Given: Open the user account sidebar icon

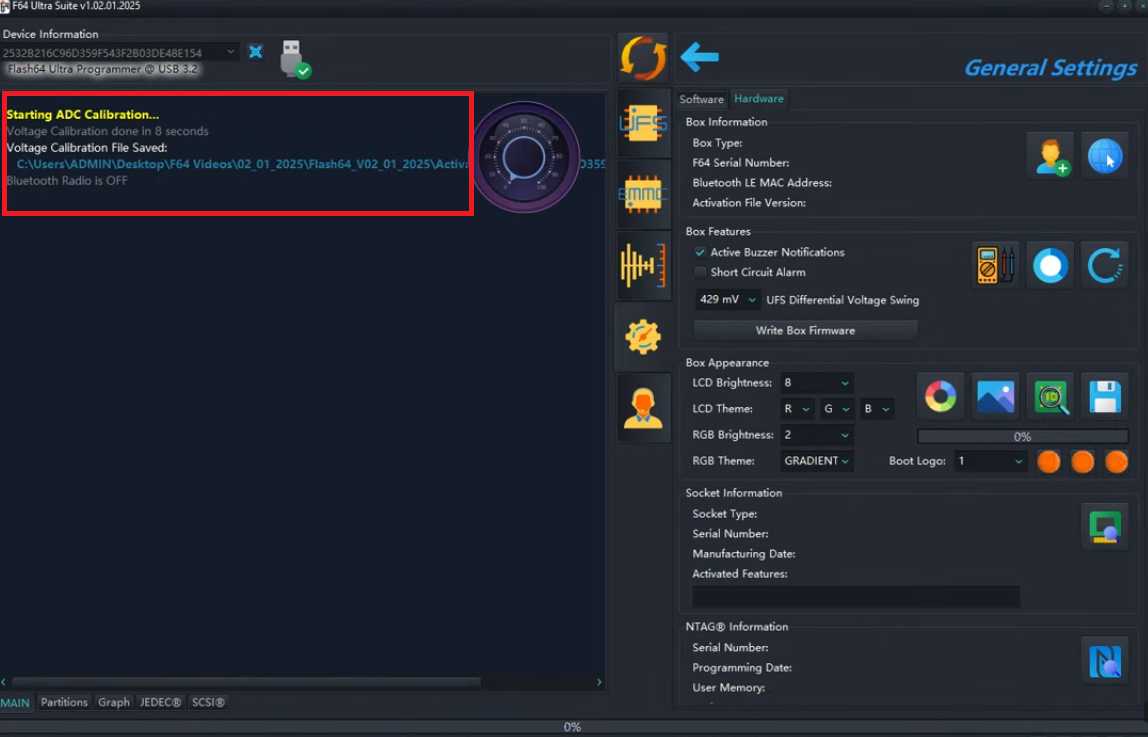Looking at the screenshot, I should [644, 408].
